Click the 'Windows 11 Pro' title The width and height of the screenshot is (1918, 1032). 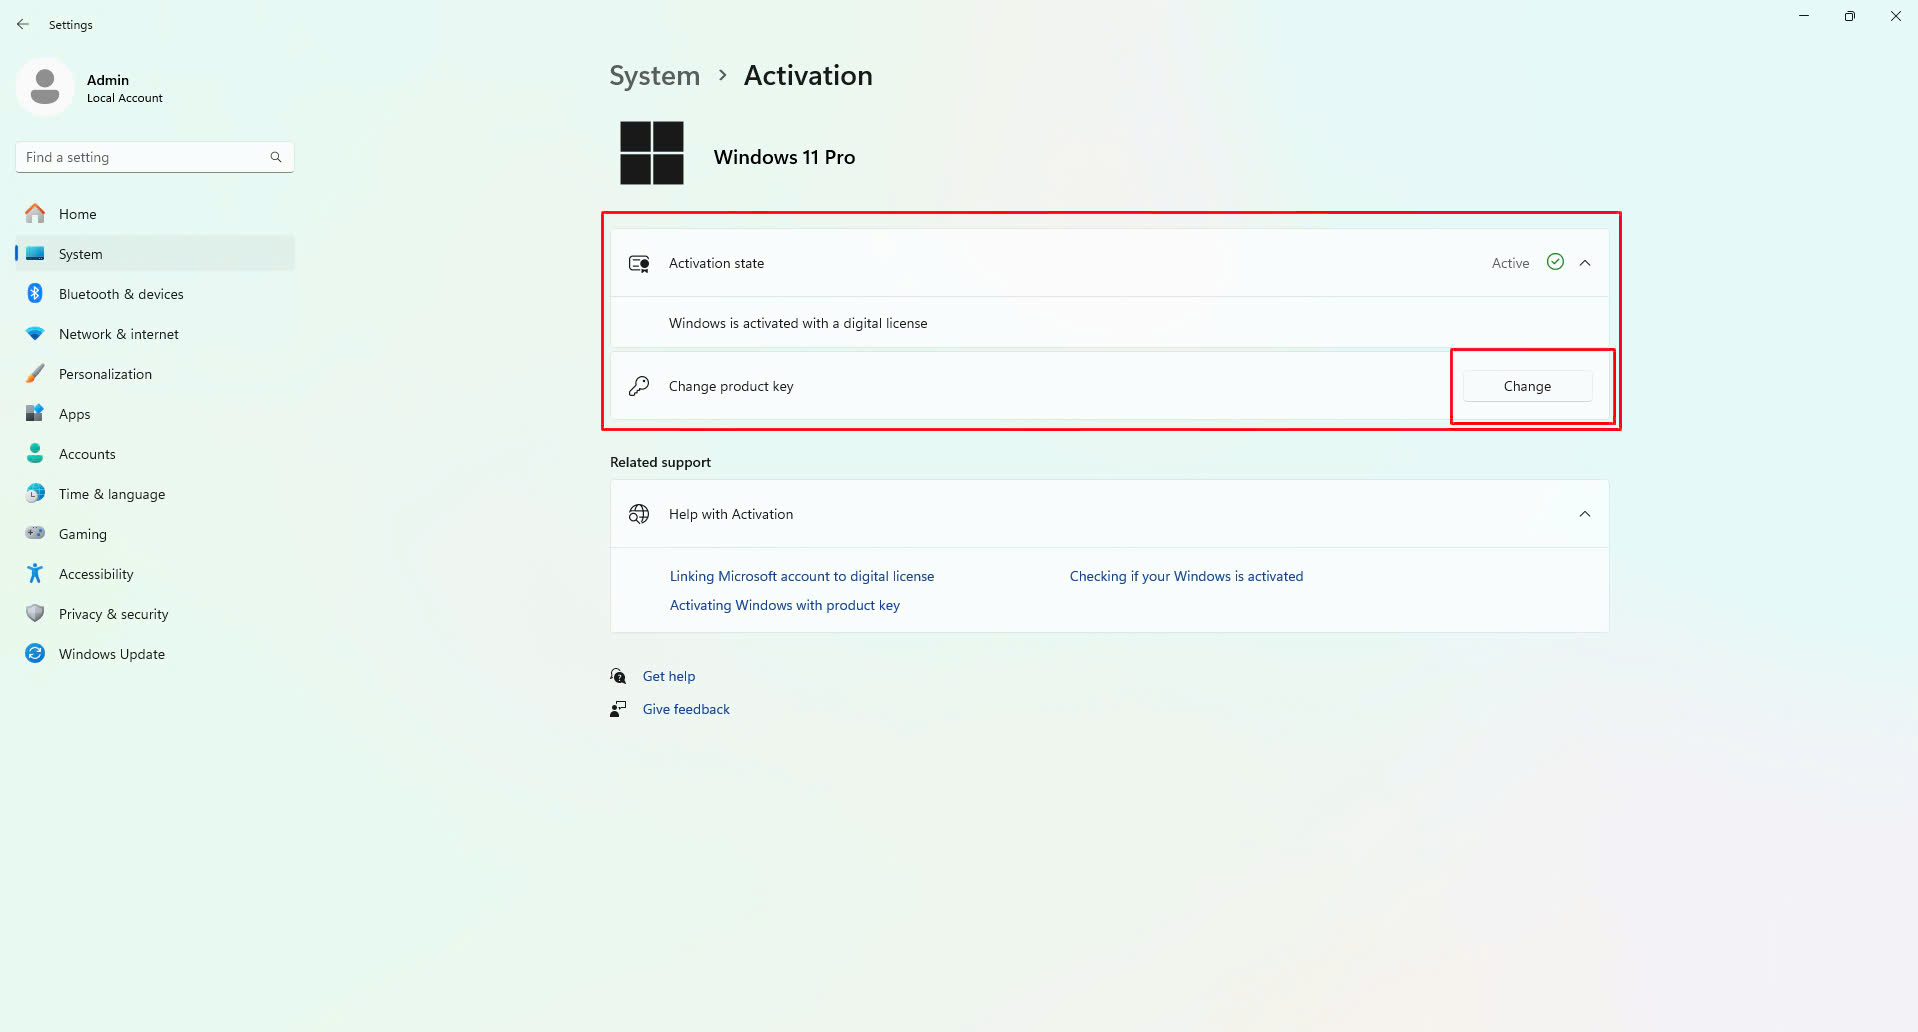784,157
